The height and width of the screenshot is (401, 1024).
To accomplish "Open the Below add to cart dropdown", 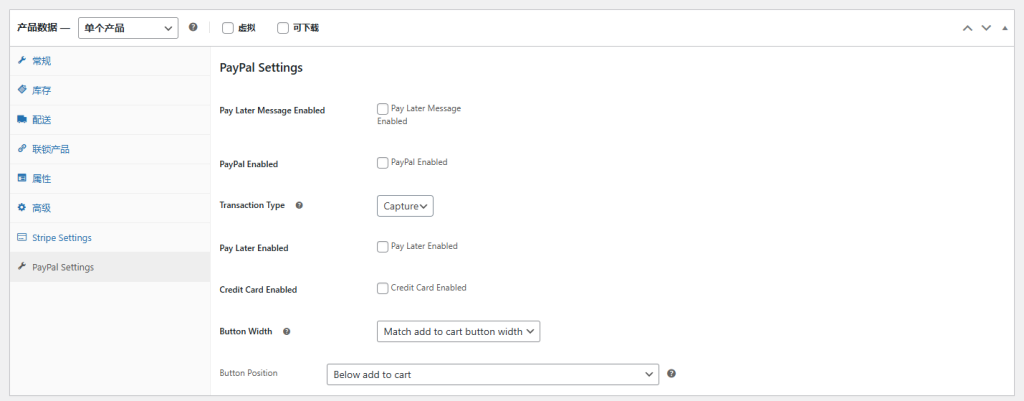I will pos(492,374).
